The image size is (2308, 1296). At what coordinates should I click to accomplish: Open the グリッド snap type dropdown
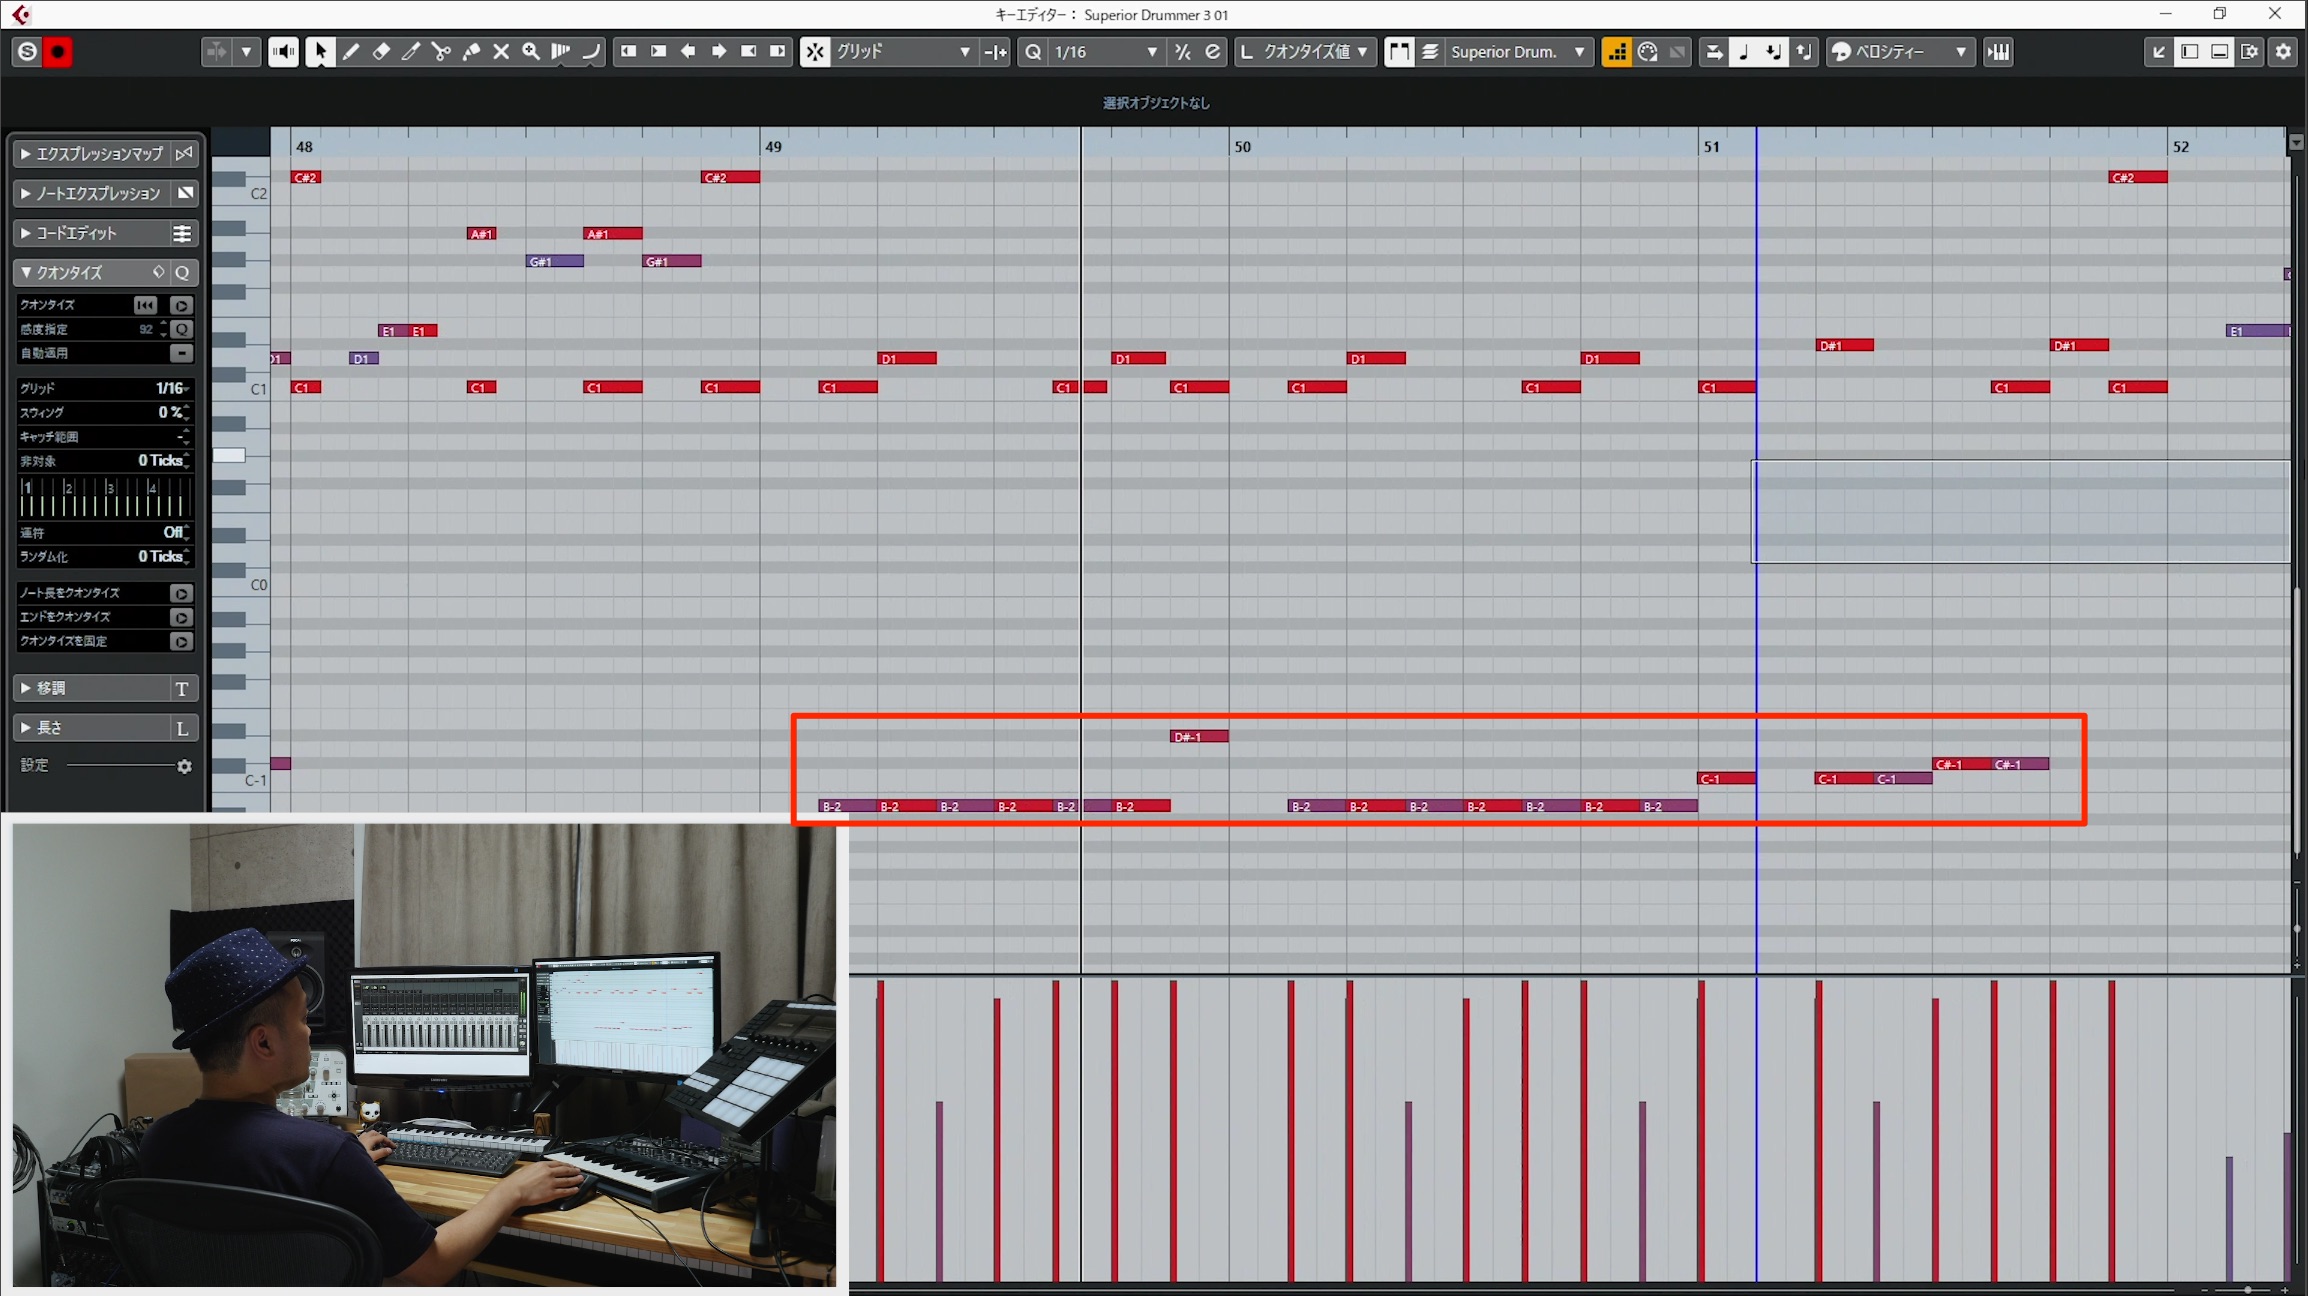(x=903, y=52)
